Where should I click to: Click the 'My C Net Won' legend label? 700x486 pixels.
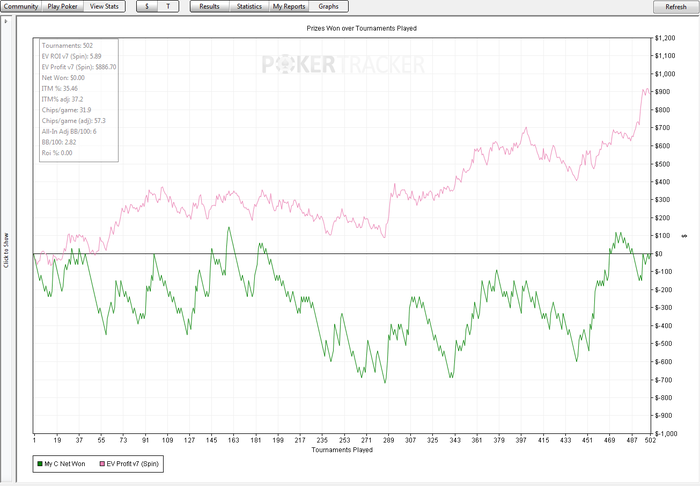point(65,464)
